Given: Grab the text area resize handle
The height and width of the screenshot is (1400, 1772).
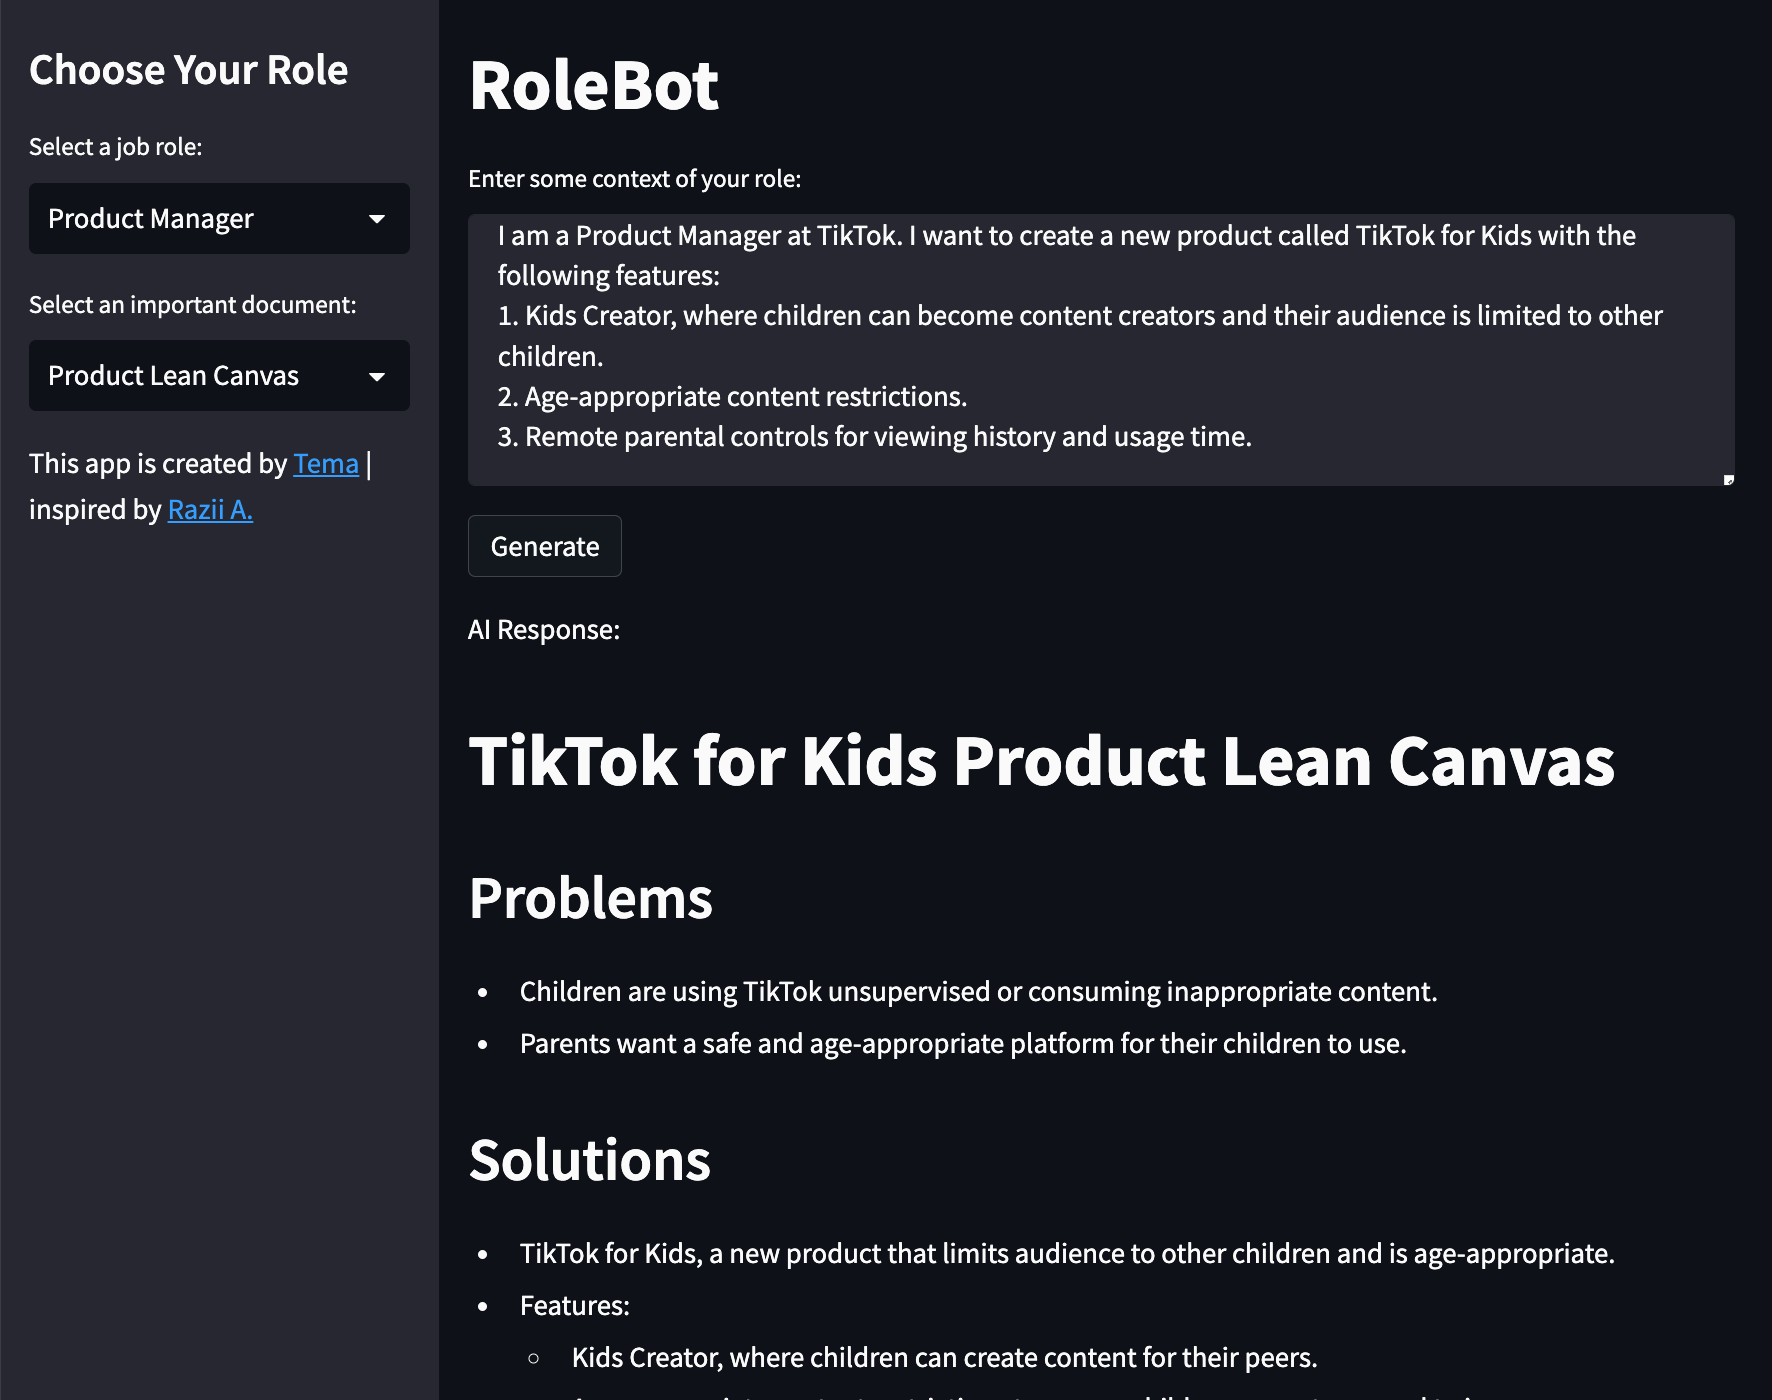Looking at the screenshot, I should coord(1728,480).
